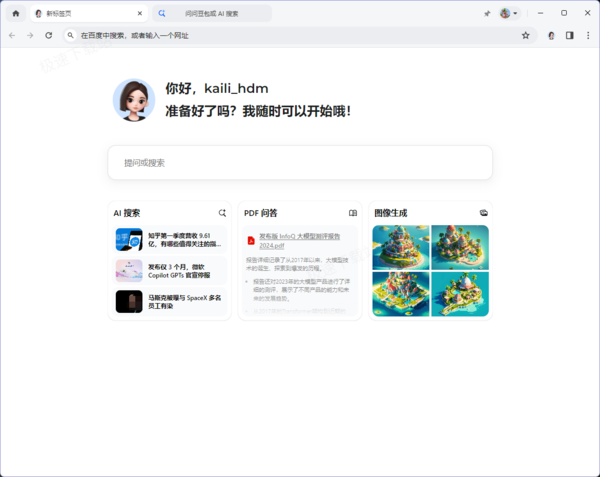Click the search icon in address bar
600x477 pixels.
click(x=70, y=36)
